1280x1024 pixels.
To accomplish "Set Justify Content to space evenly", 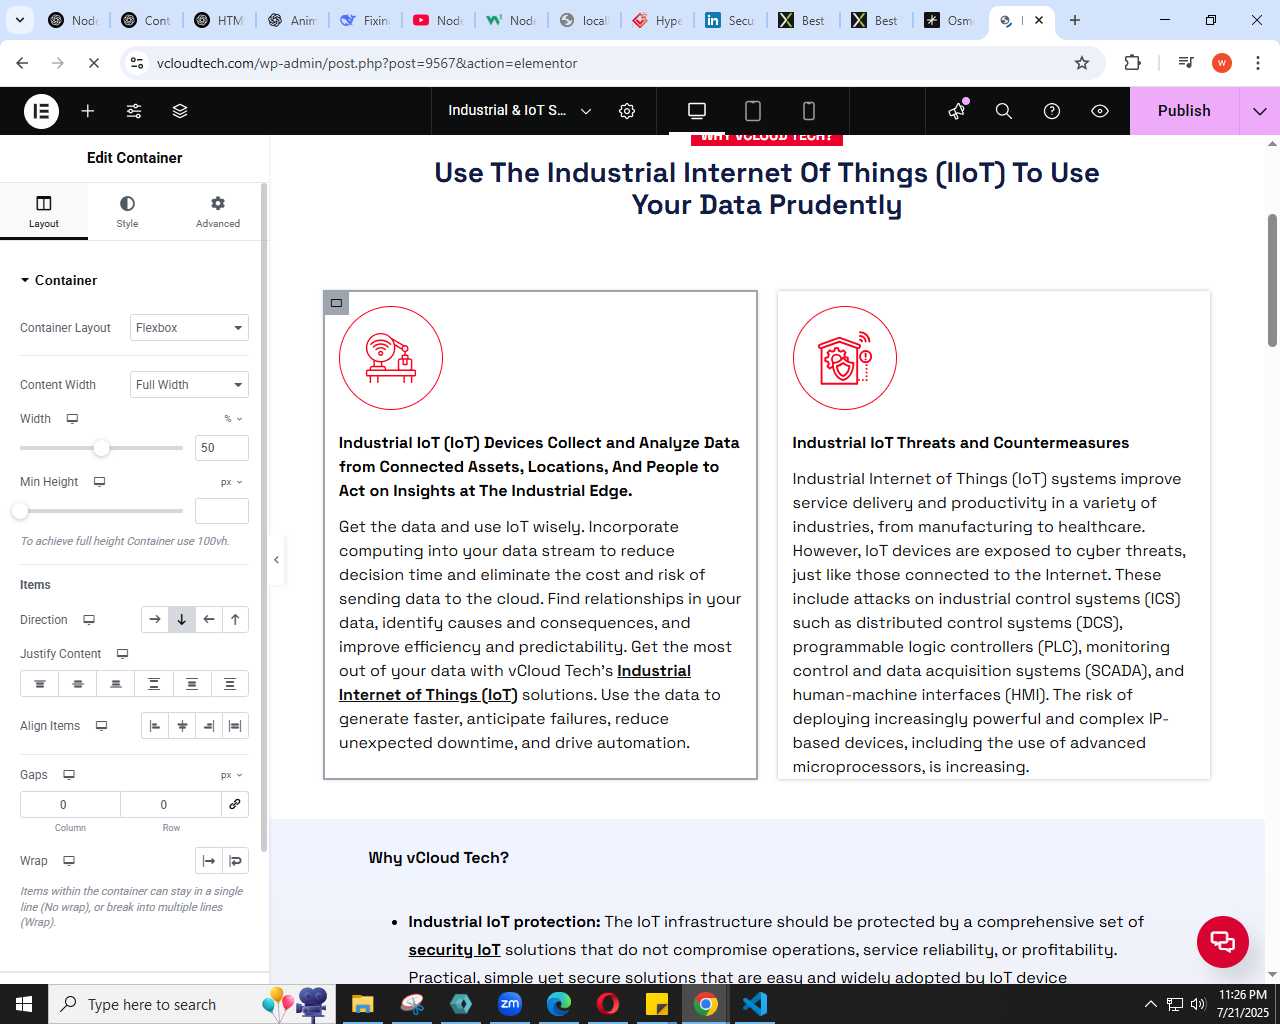I will pos(230,684).
